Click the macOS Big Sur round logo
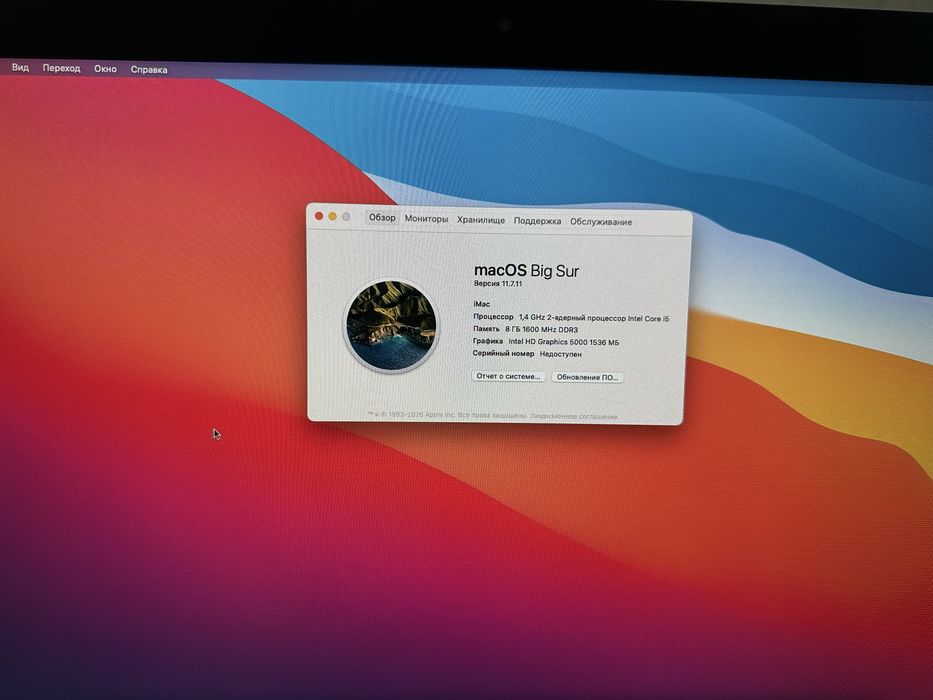Screen dimensions: 933x700 click(x=392, y=326)
